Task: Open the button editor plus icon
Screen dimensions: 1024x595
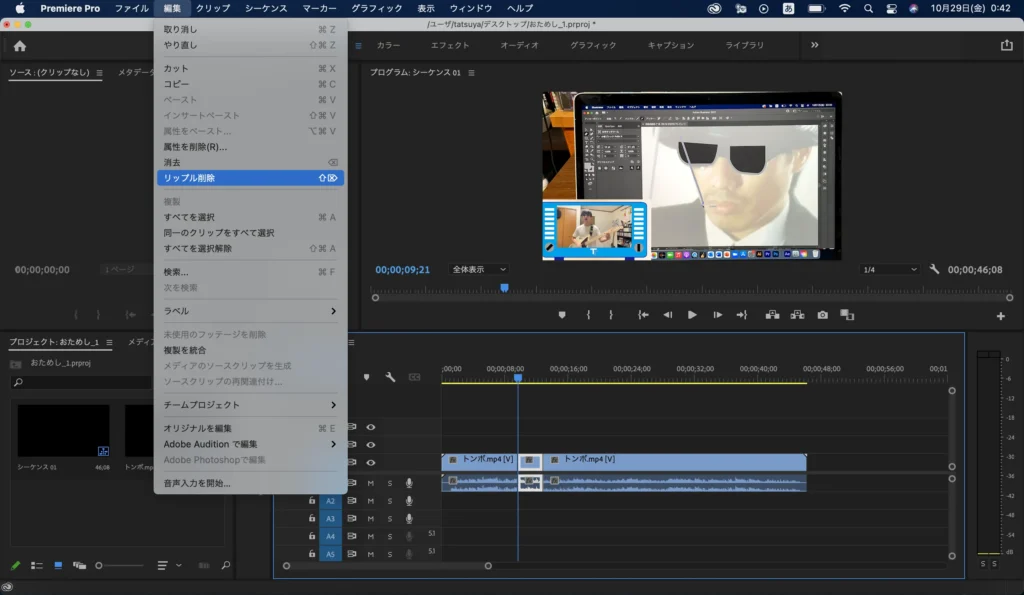Action: tap(1000, 316)
